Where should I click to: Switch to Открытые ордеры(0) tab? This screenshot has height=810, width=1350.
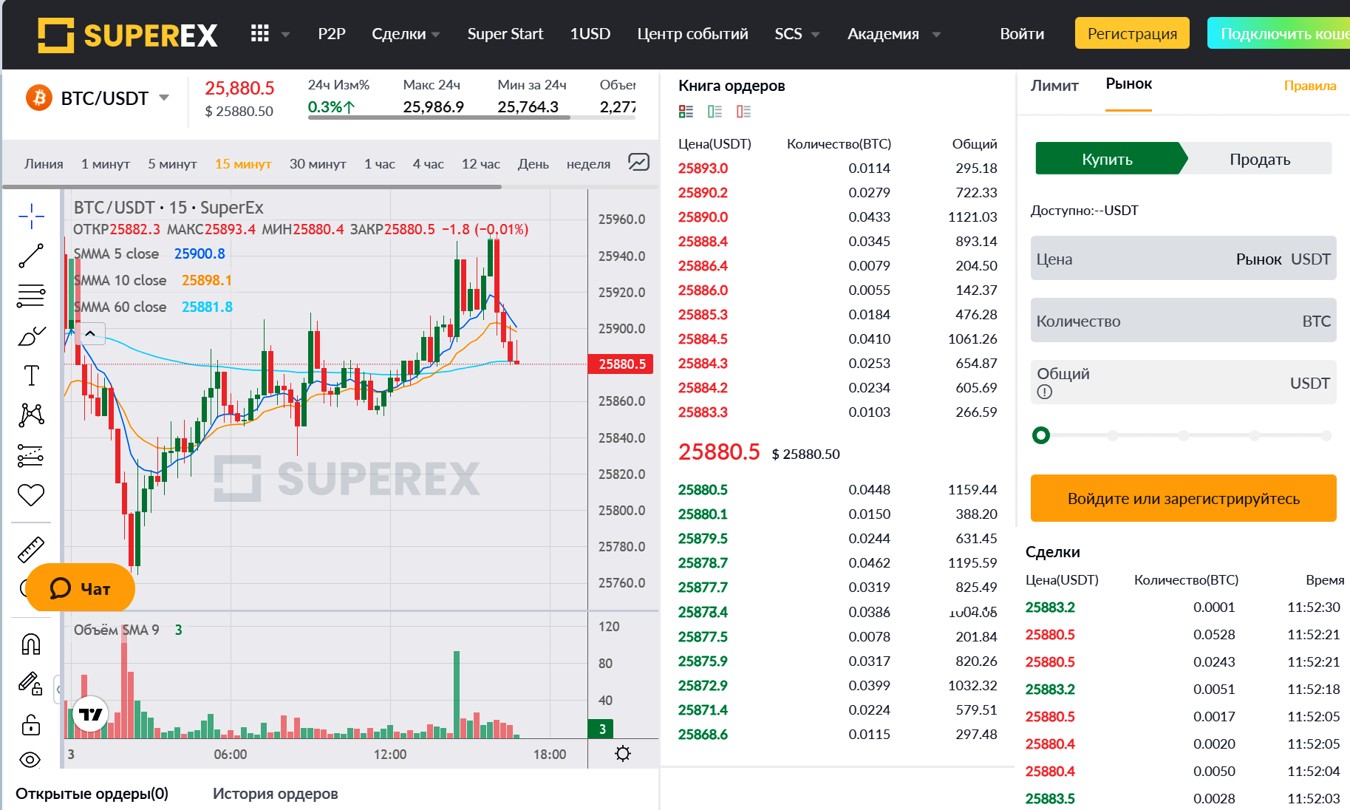coord(92,794)
